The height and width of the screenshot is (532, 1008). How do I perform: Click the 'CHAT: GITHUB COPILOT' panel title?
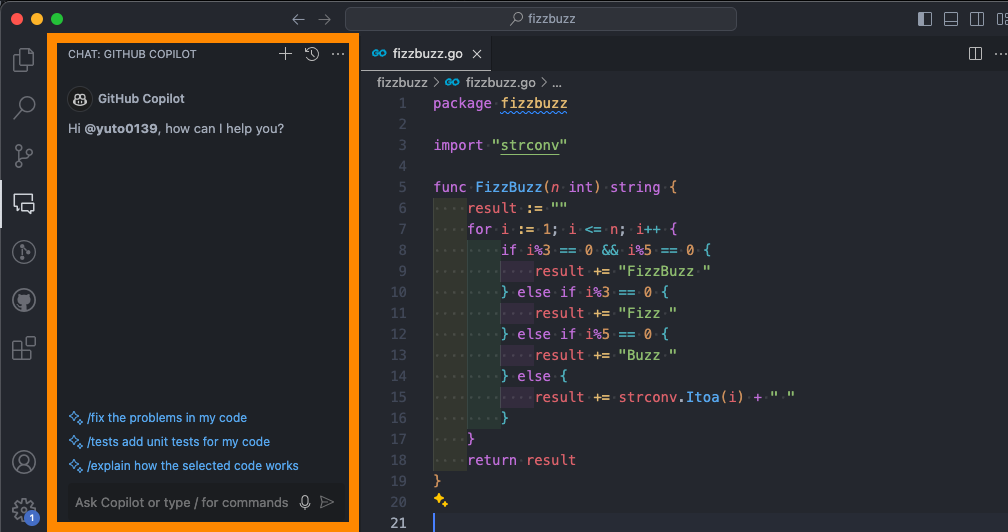[132, 54]
